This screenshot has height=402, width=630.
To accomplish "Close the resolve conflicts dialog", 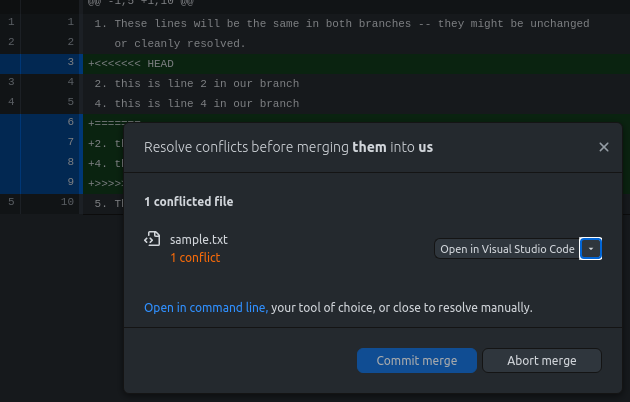I will click(x=603, y=147).
